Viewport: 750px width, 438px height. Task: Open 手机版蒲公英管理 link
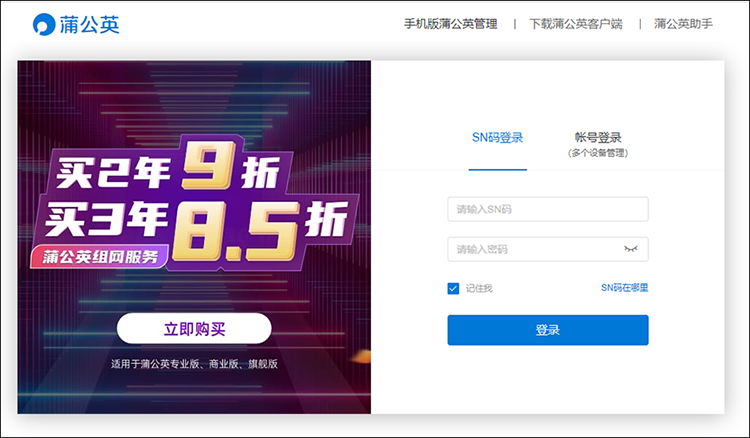450,24
